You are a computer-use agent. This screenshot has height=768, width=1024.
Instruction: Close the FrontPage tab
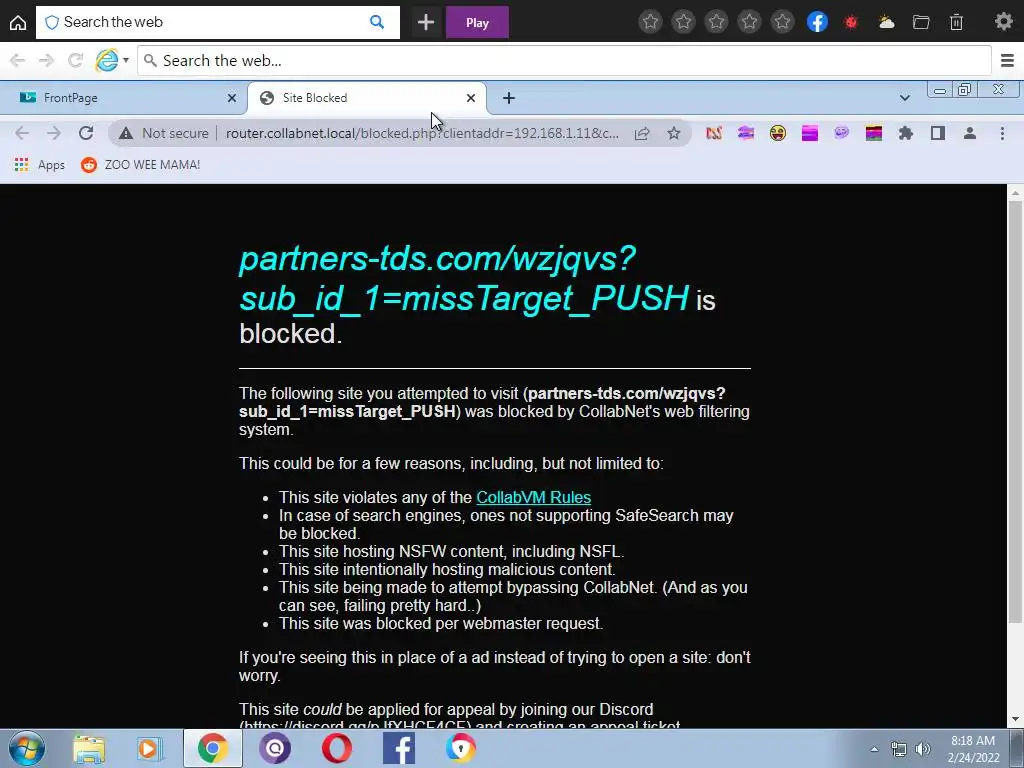pyautogui.click(x=232, y=98)
